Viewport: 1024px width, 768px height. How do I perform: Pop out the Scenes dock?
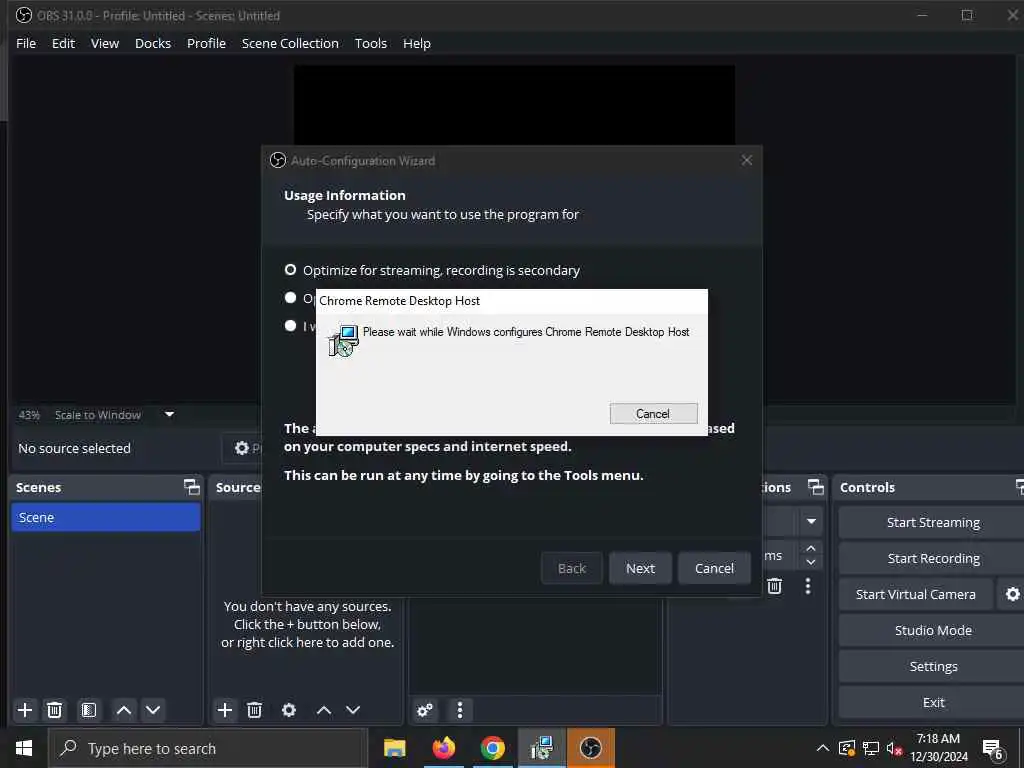pos(191,487)
